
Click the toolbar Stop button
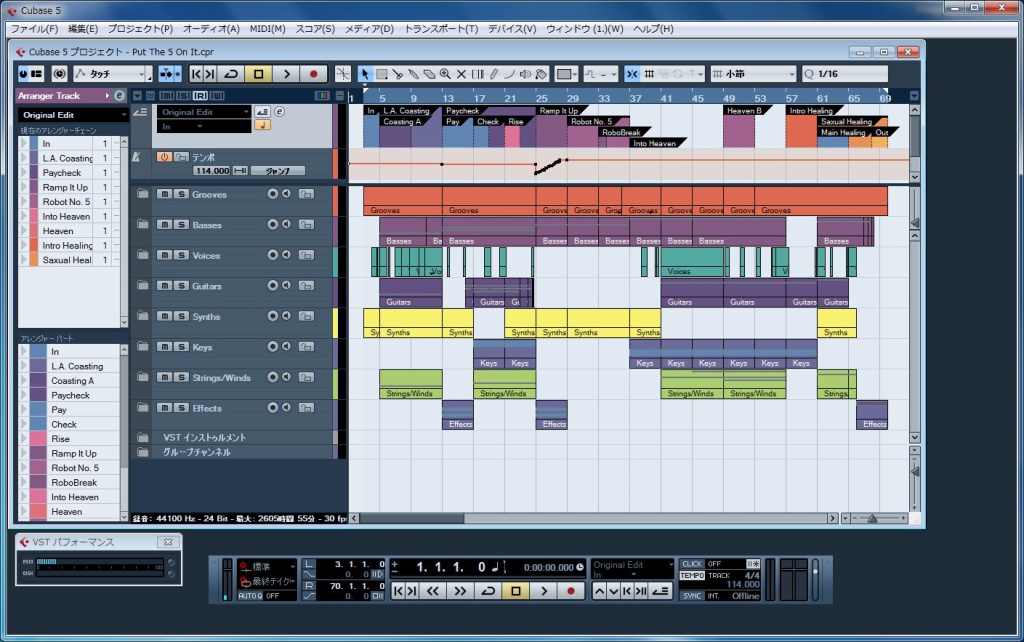click(x=259, y=74)
